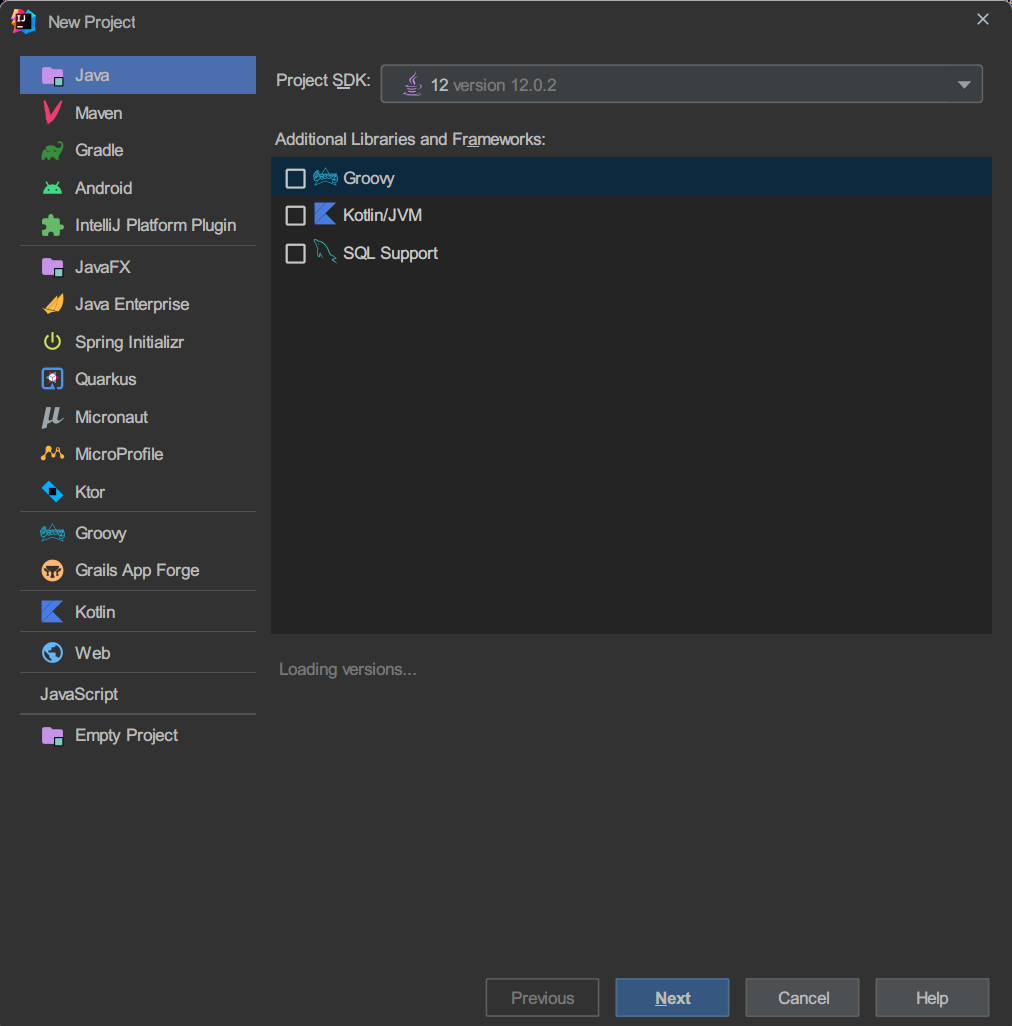Click the Empty Project folder icon
This screenshot has width=1012, height=1026.
[x=52, y=736]
